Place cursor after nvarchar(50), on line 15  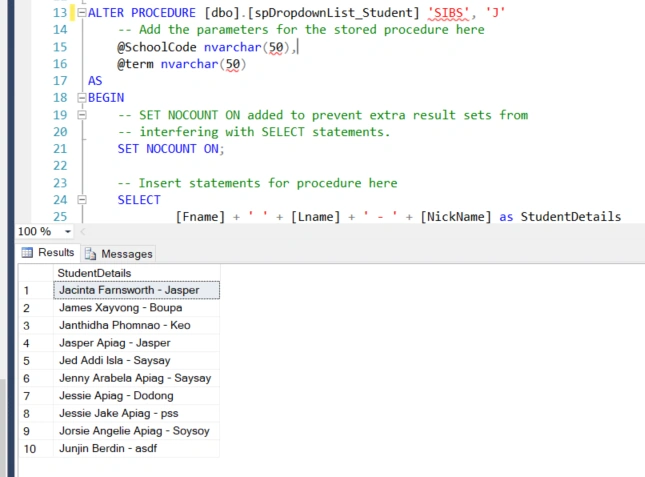(297, 47)
